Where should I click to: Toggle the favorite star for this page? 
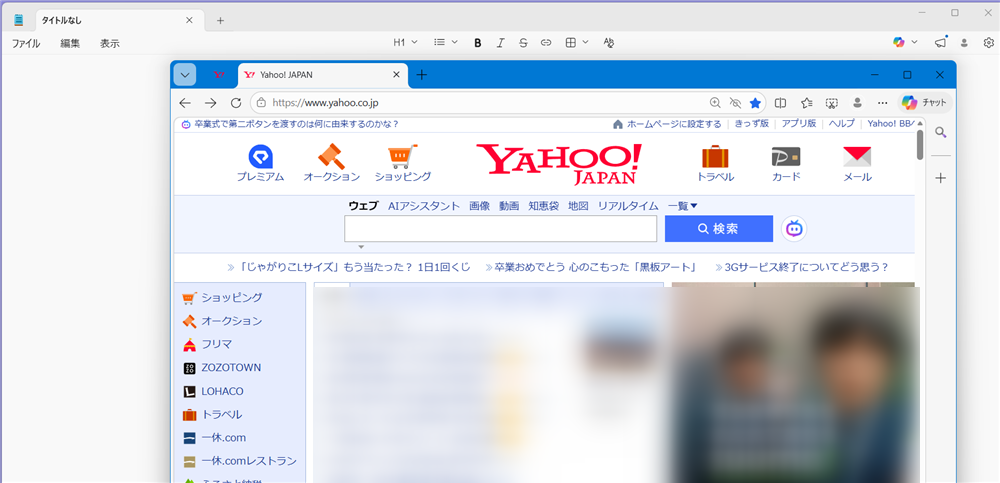click(x=755, y=103)
